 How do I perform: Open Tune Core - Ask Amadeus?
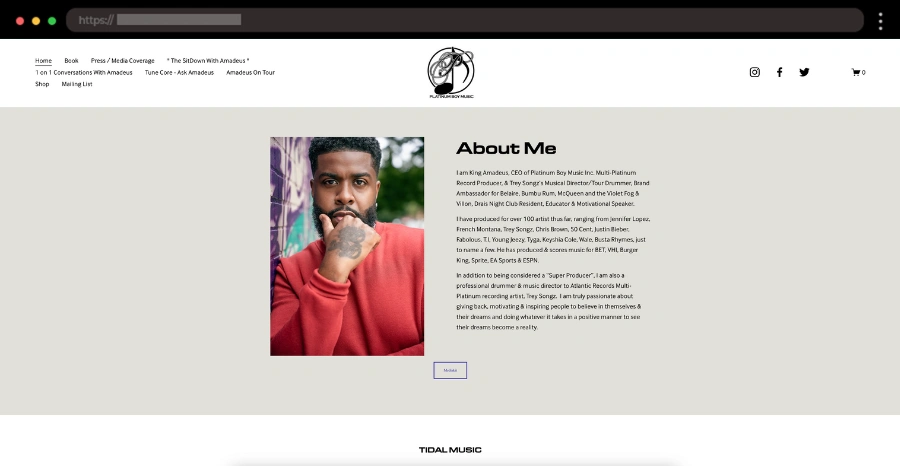tap(179, 72)
